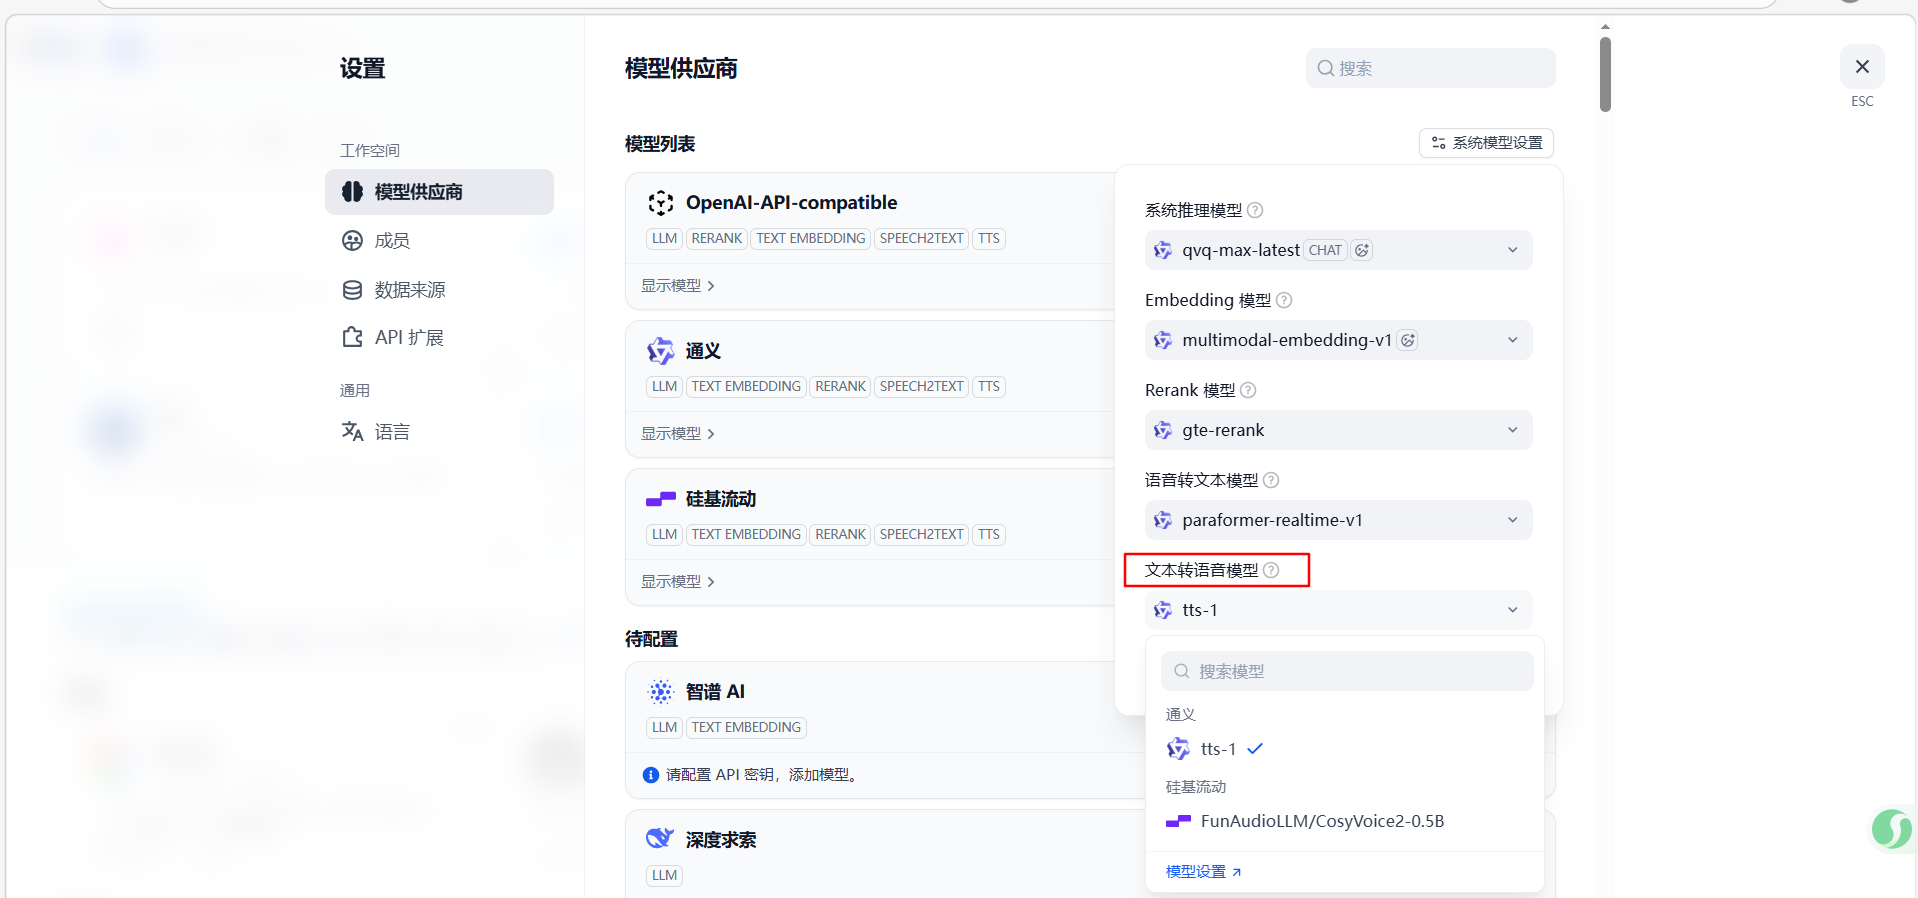This screenshot has height=898, width=1918.
Task: Click the 系统模型设置 button
Action: click(x=1486, y=143)
